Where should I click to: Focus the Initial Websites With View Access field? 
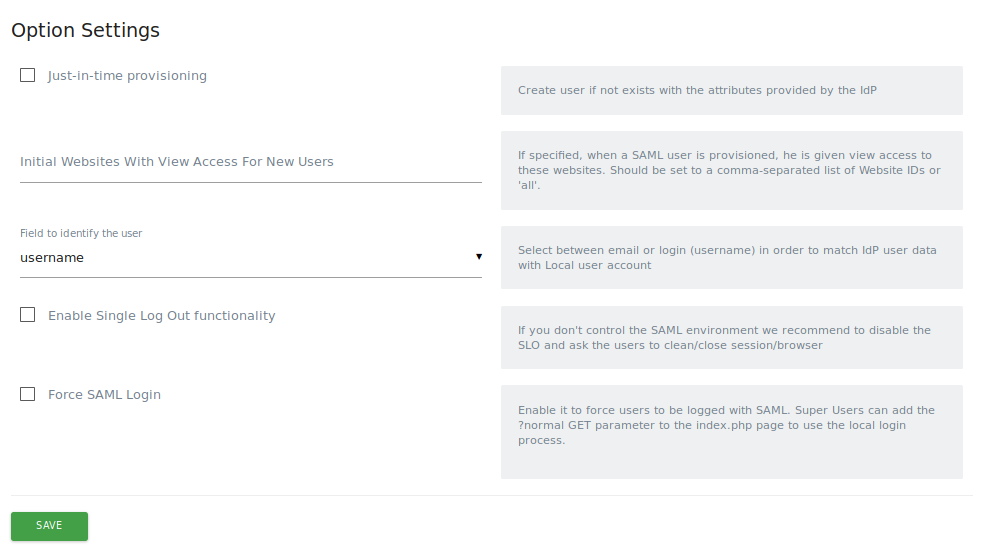pos(250,162)
